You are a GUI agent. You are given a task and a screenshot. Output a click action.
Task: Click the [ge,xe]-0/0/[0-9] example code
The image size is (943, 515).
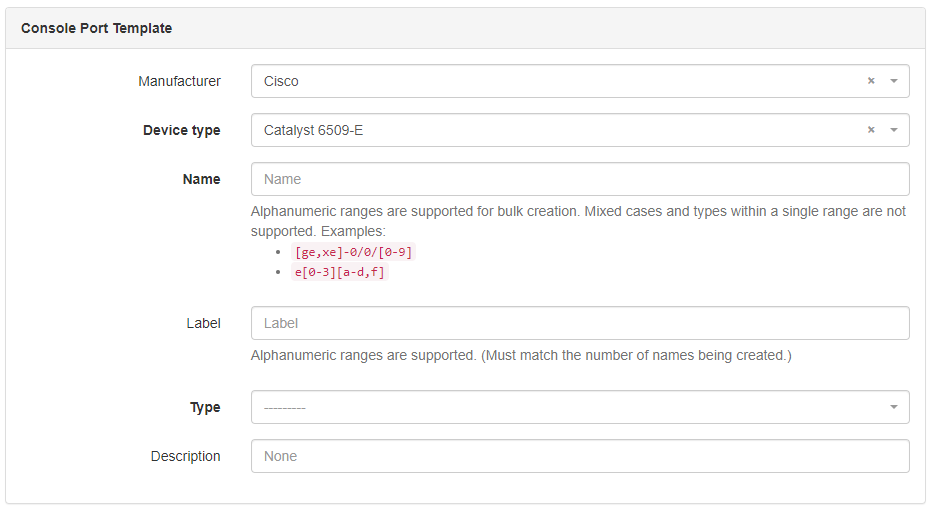click(x=353, y=252)
